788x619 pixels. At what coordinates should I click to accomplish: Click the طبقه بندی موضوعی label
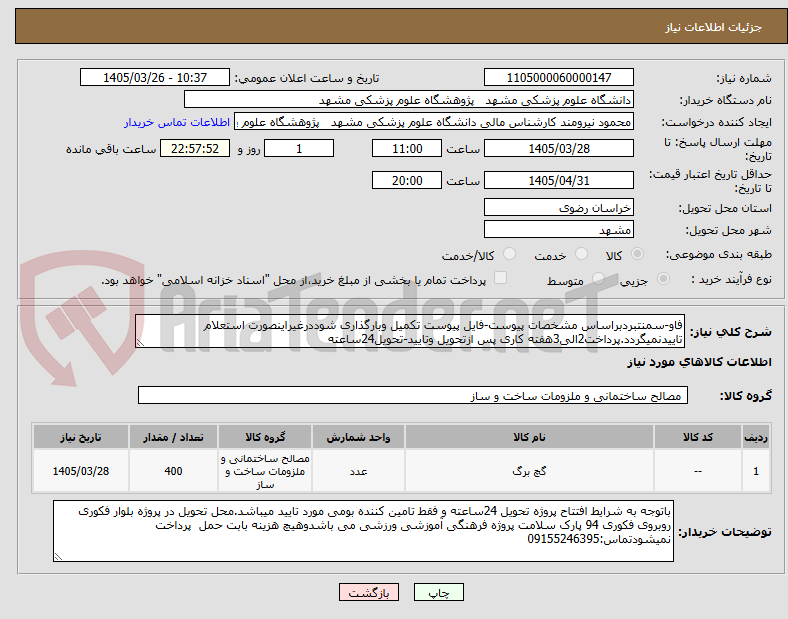(719, 255)
